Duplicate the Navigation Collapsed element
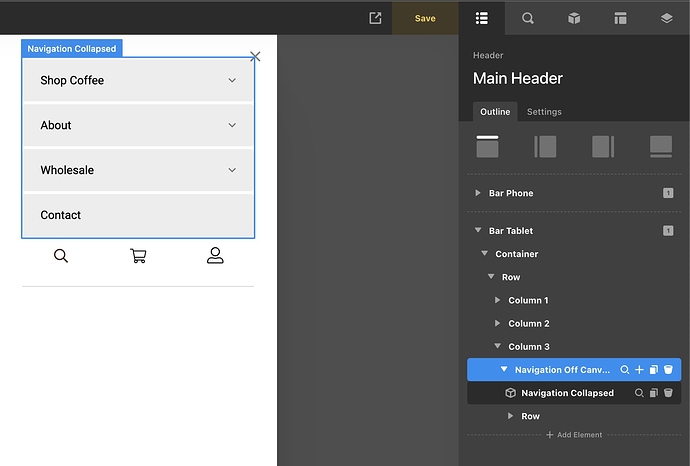 tap(654, 393)
